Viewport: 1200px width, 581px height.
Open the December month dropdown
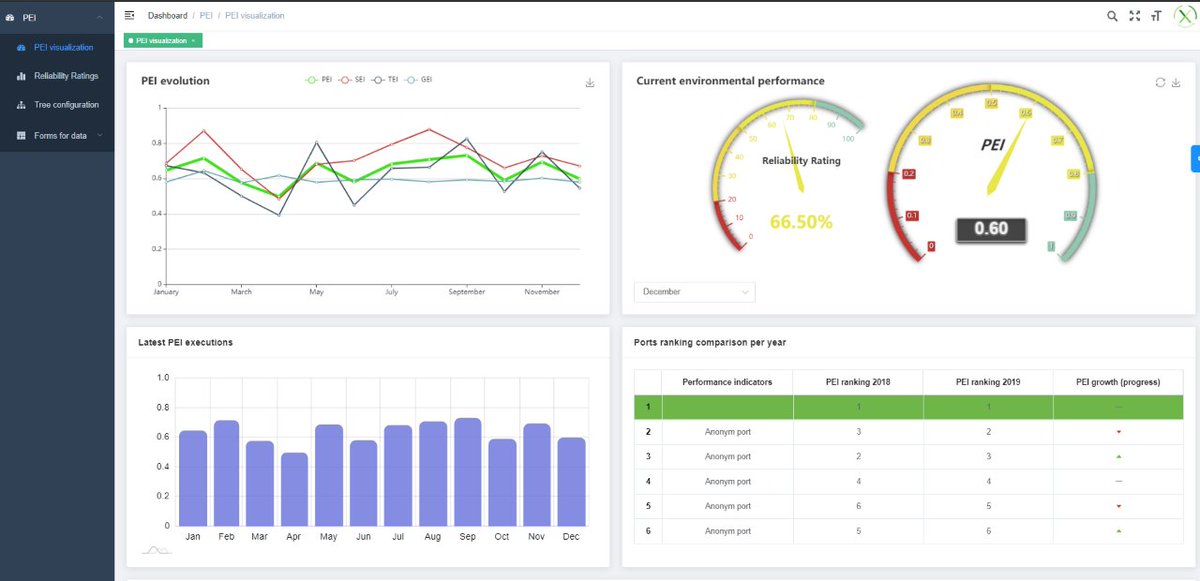(695, 292)
